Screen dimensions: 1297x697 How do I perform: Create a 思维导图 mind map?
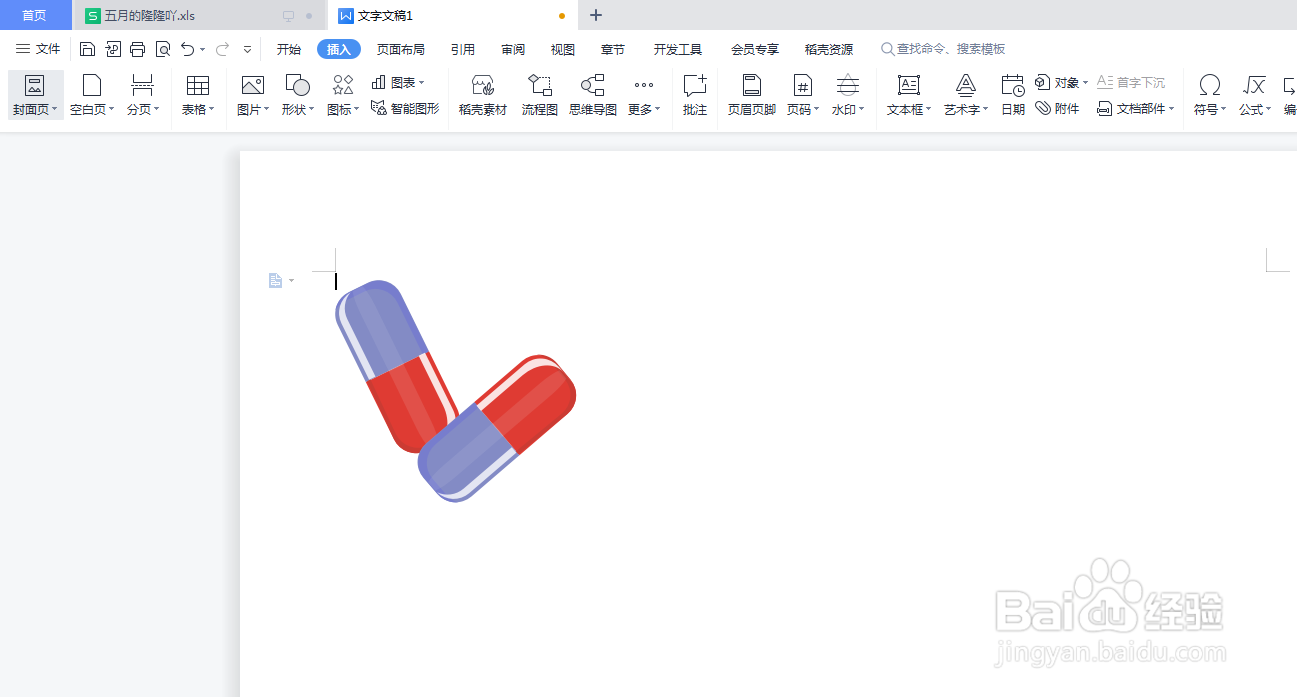pos(592,94)
